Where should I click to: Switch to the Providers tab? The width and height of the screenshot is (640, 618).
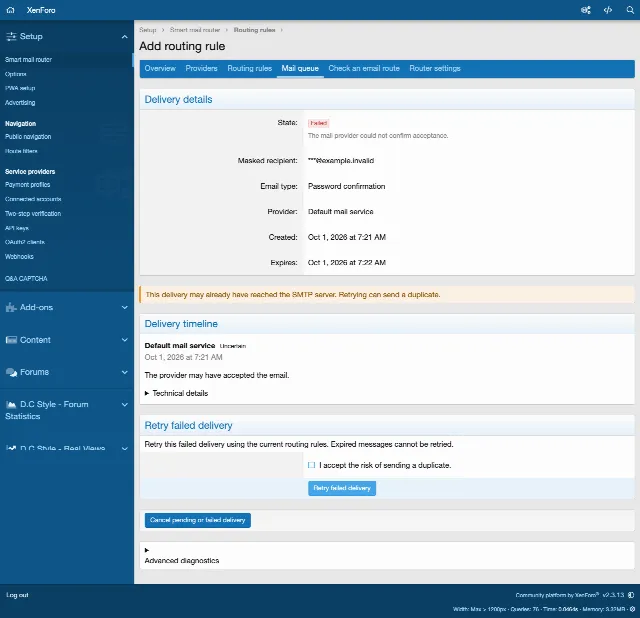click(202, 69)
